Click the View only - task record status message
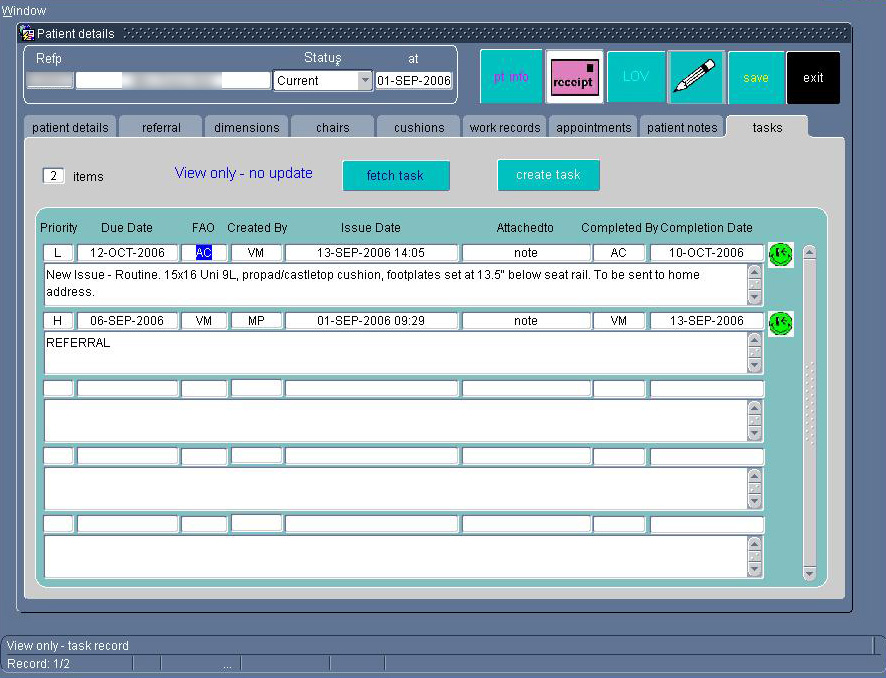886x678 pixels. (68, 646)
